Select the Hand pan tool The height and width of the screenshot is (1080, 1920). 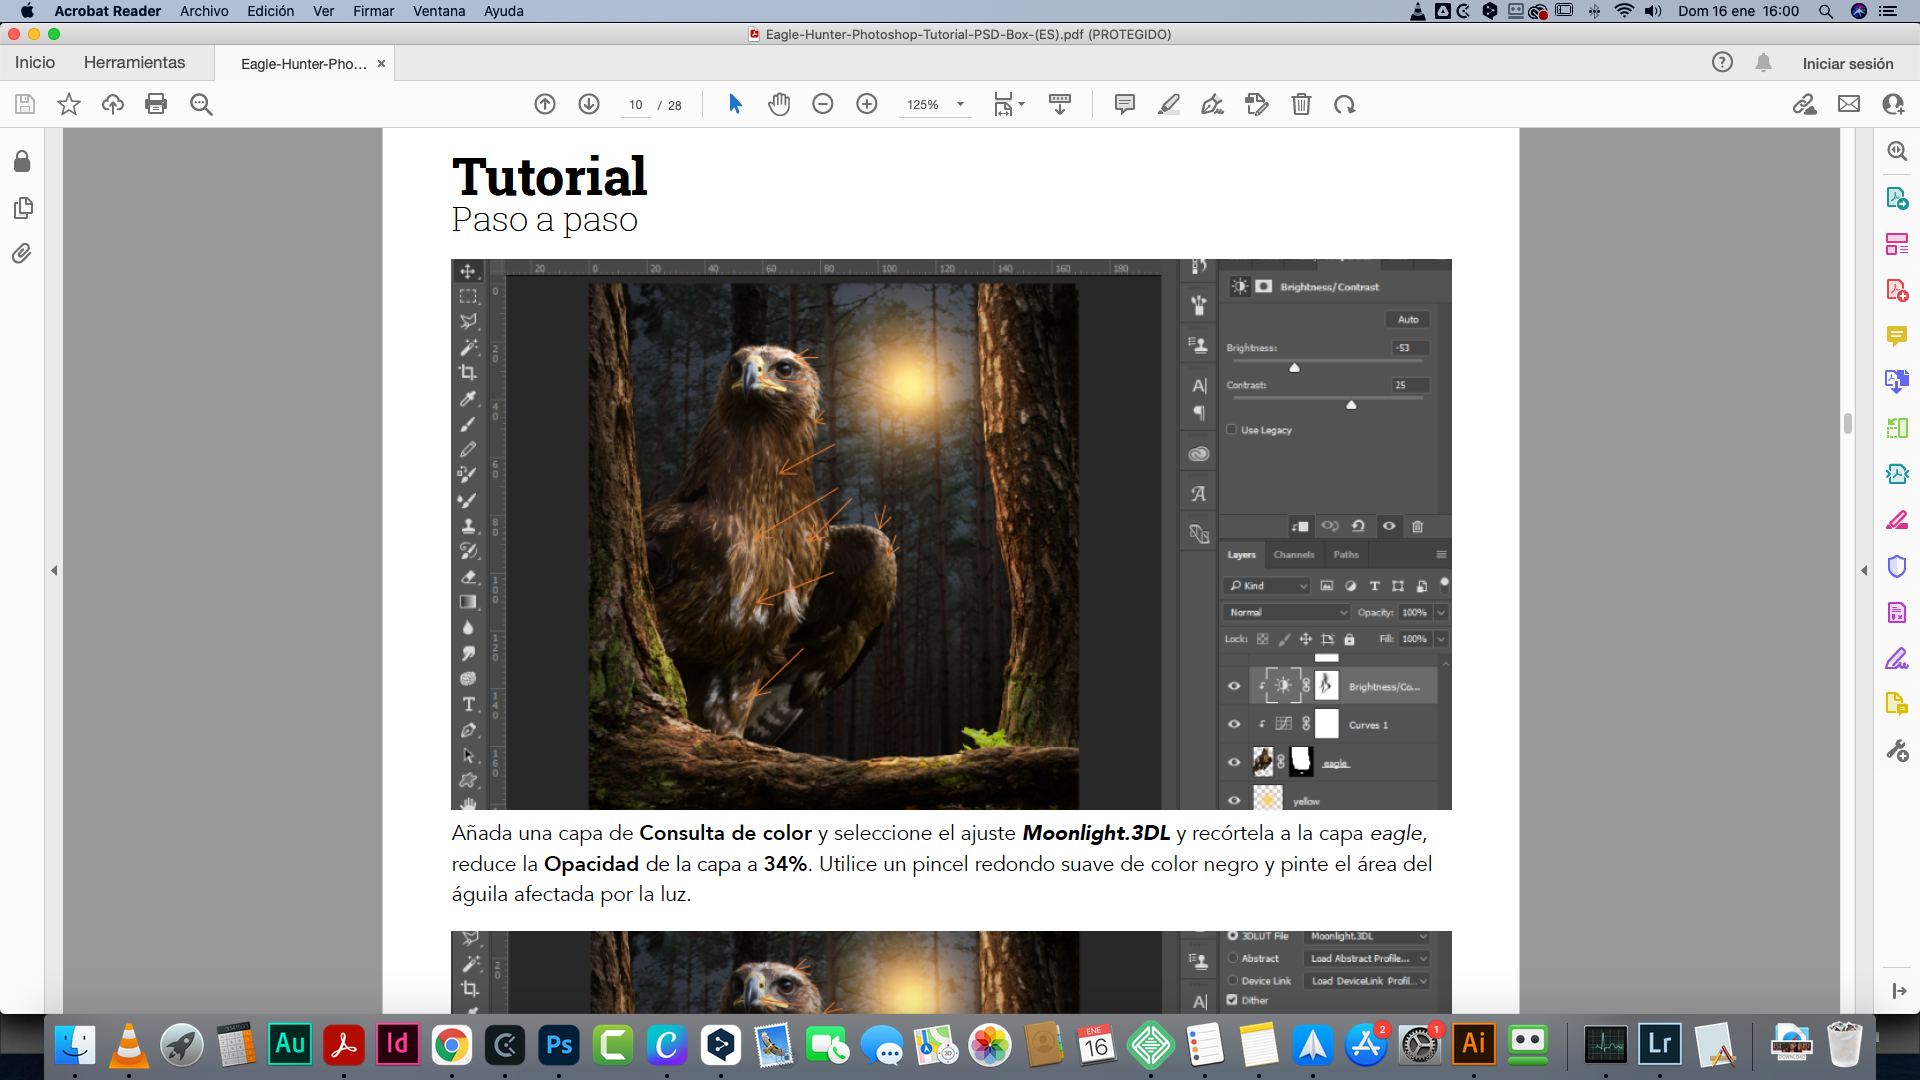[x=779, y=104]
